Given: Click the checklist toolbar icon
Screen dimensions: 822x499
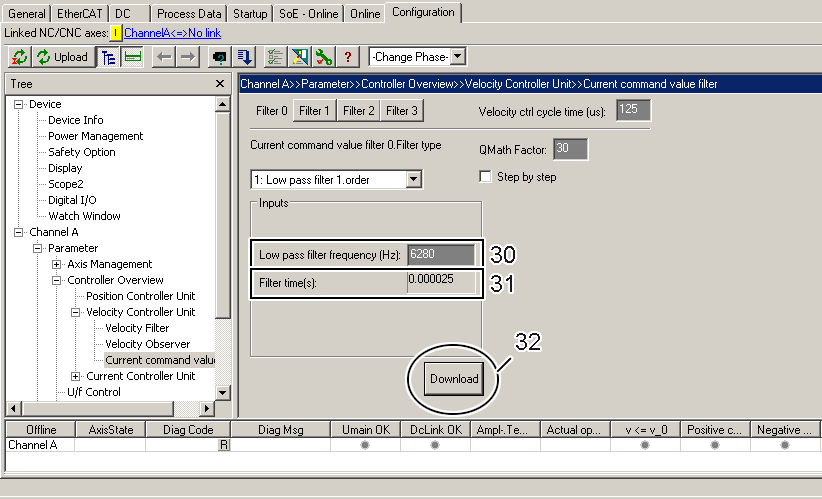Looking at the screenshot, I should (275, 57).
